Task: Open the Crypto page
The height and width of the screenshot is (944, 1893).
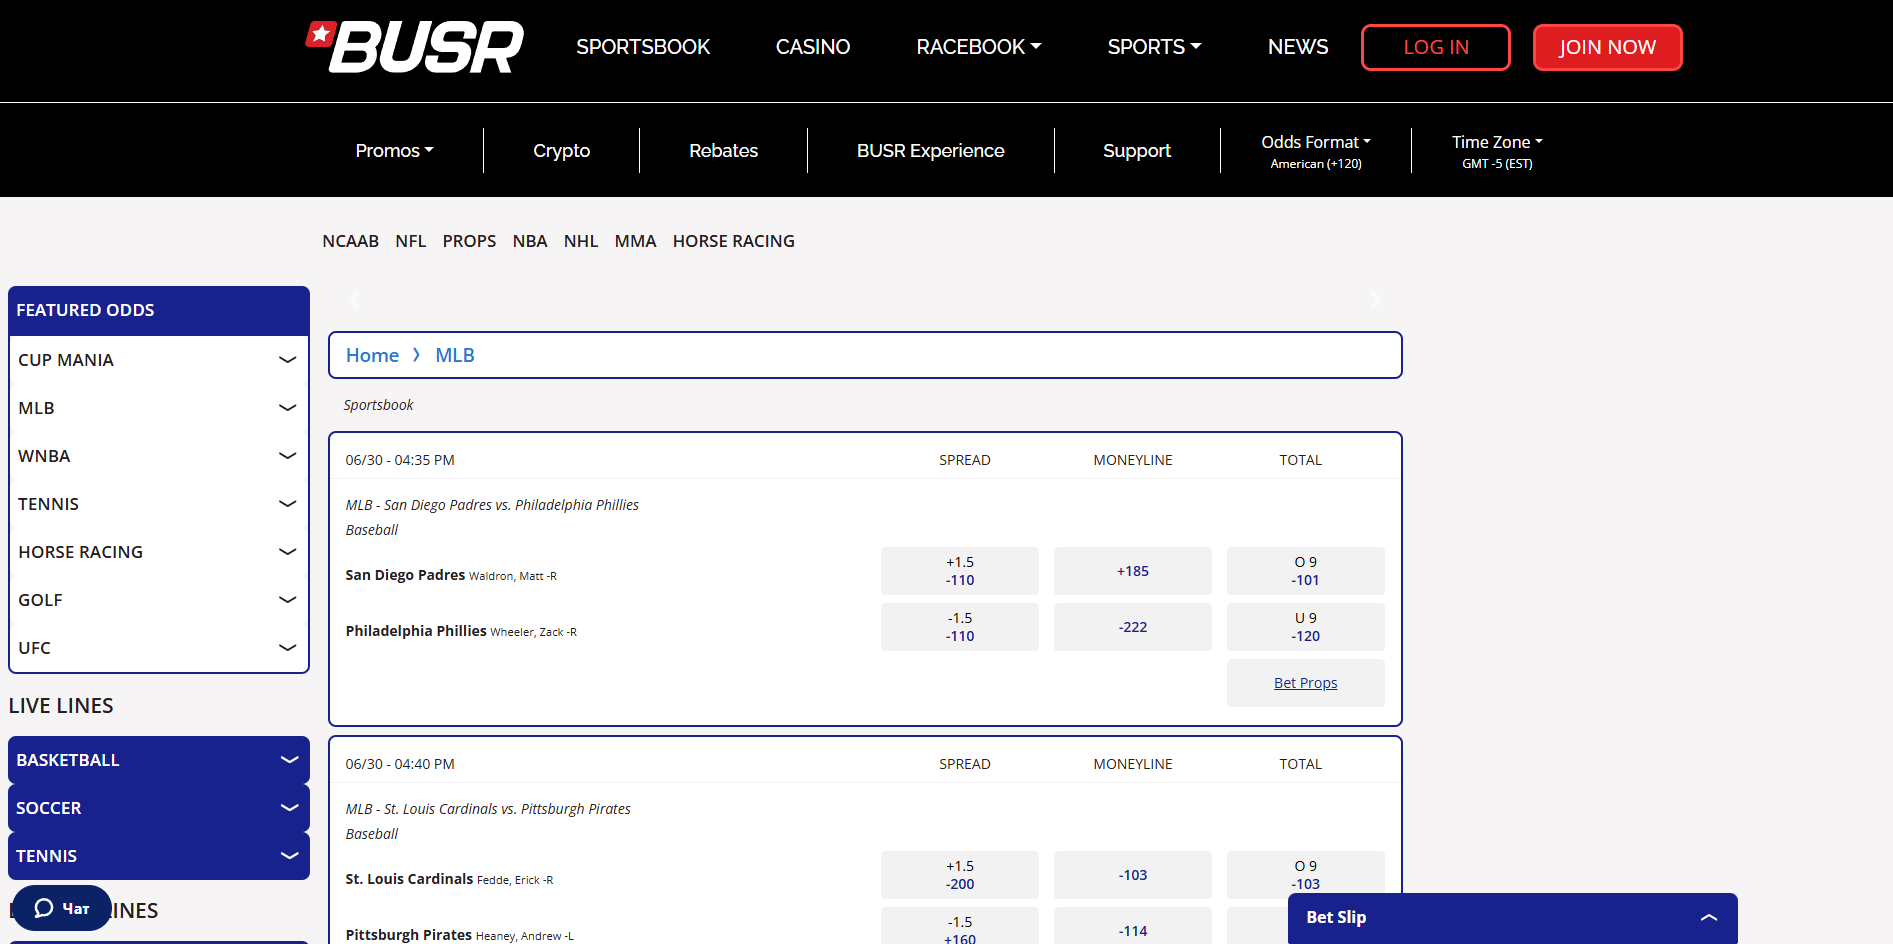Action: coord(561,150)
